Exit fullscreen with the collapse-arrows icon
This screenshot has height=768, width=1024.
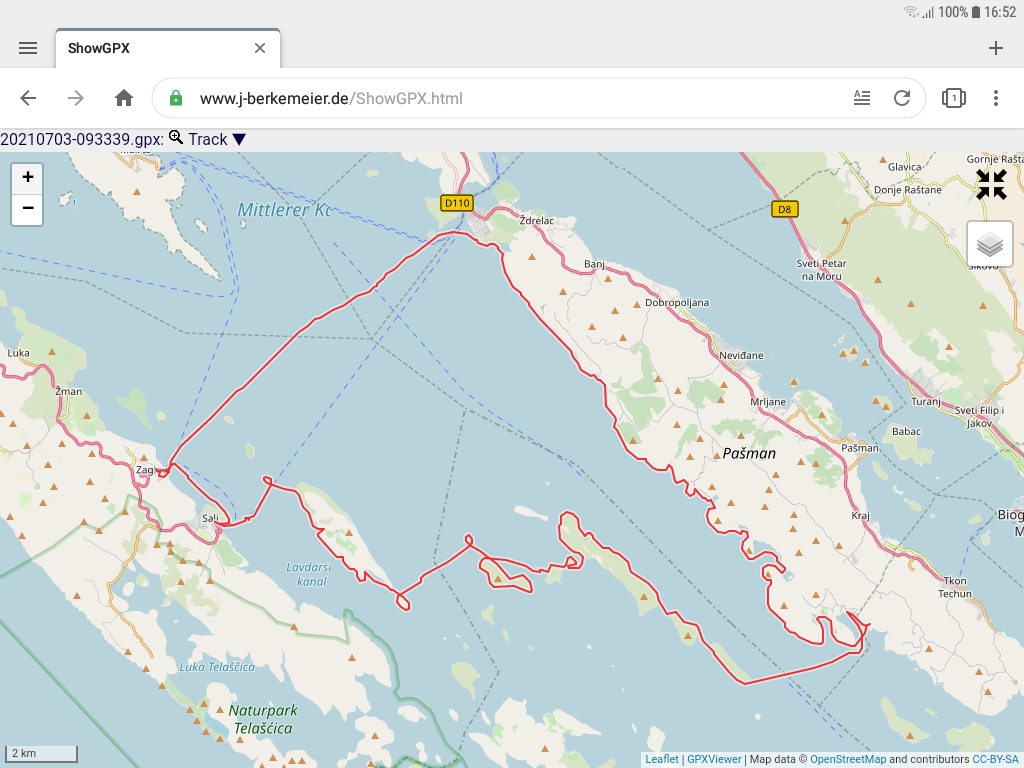[x=991, y=185]
